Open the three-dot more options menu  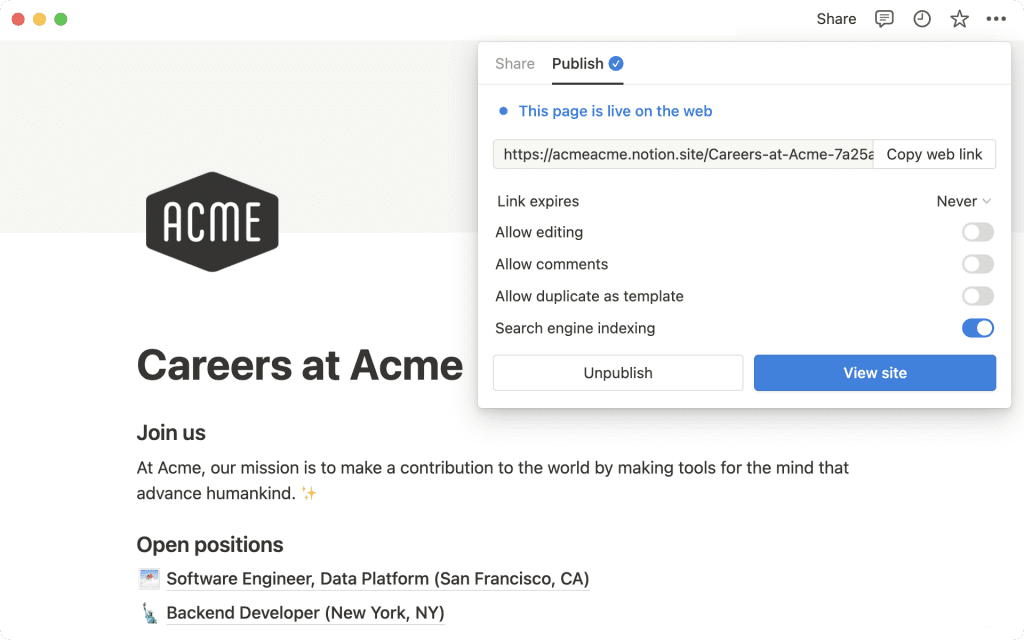pyautogui.click(x=996, y=19)
